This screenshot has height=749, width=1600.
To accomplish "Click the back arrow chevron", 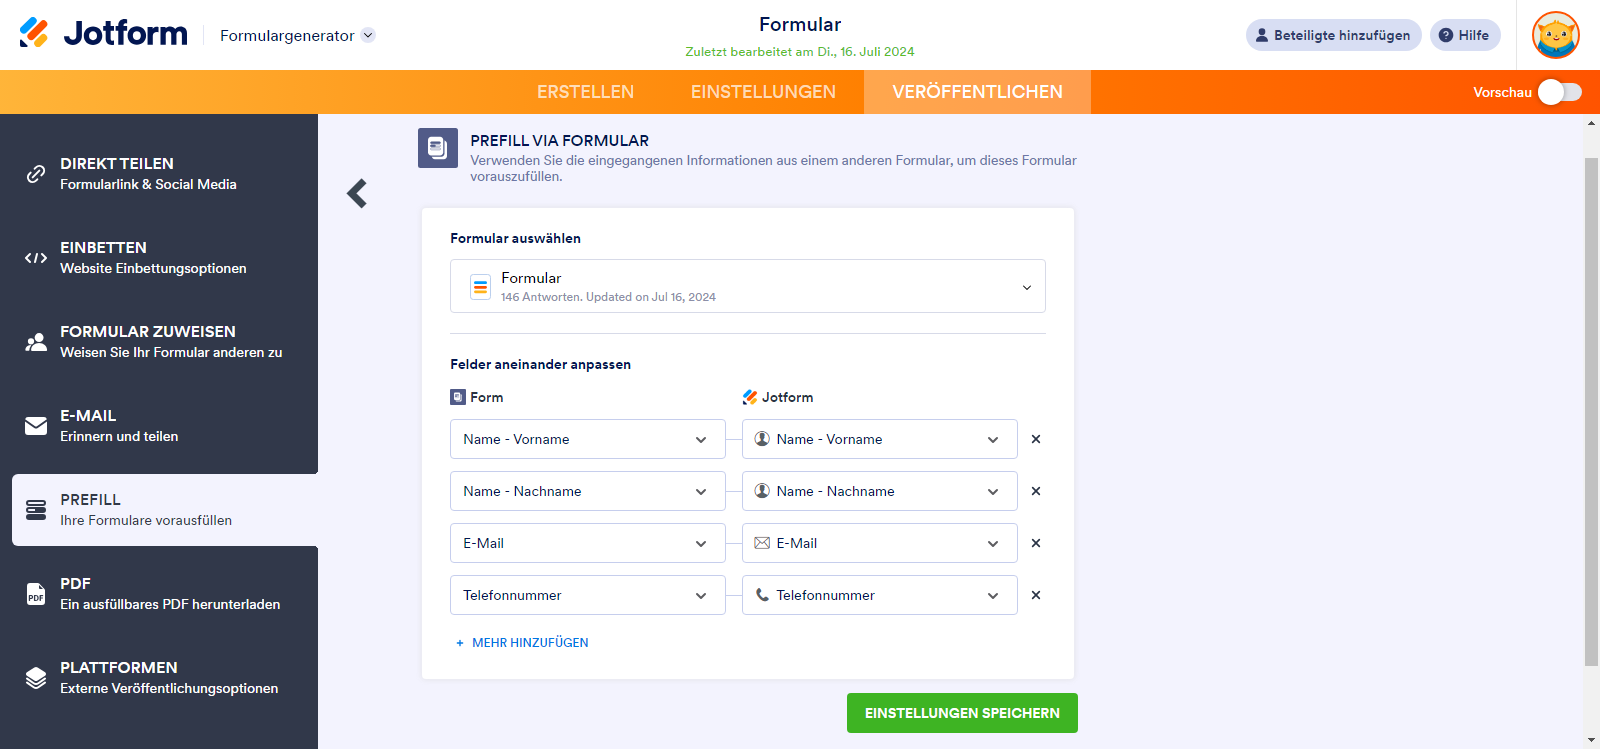I will coord(357,193).
